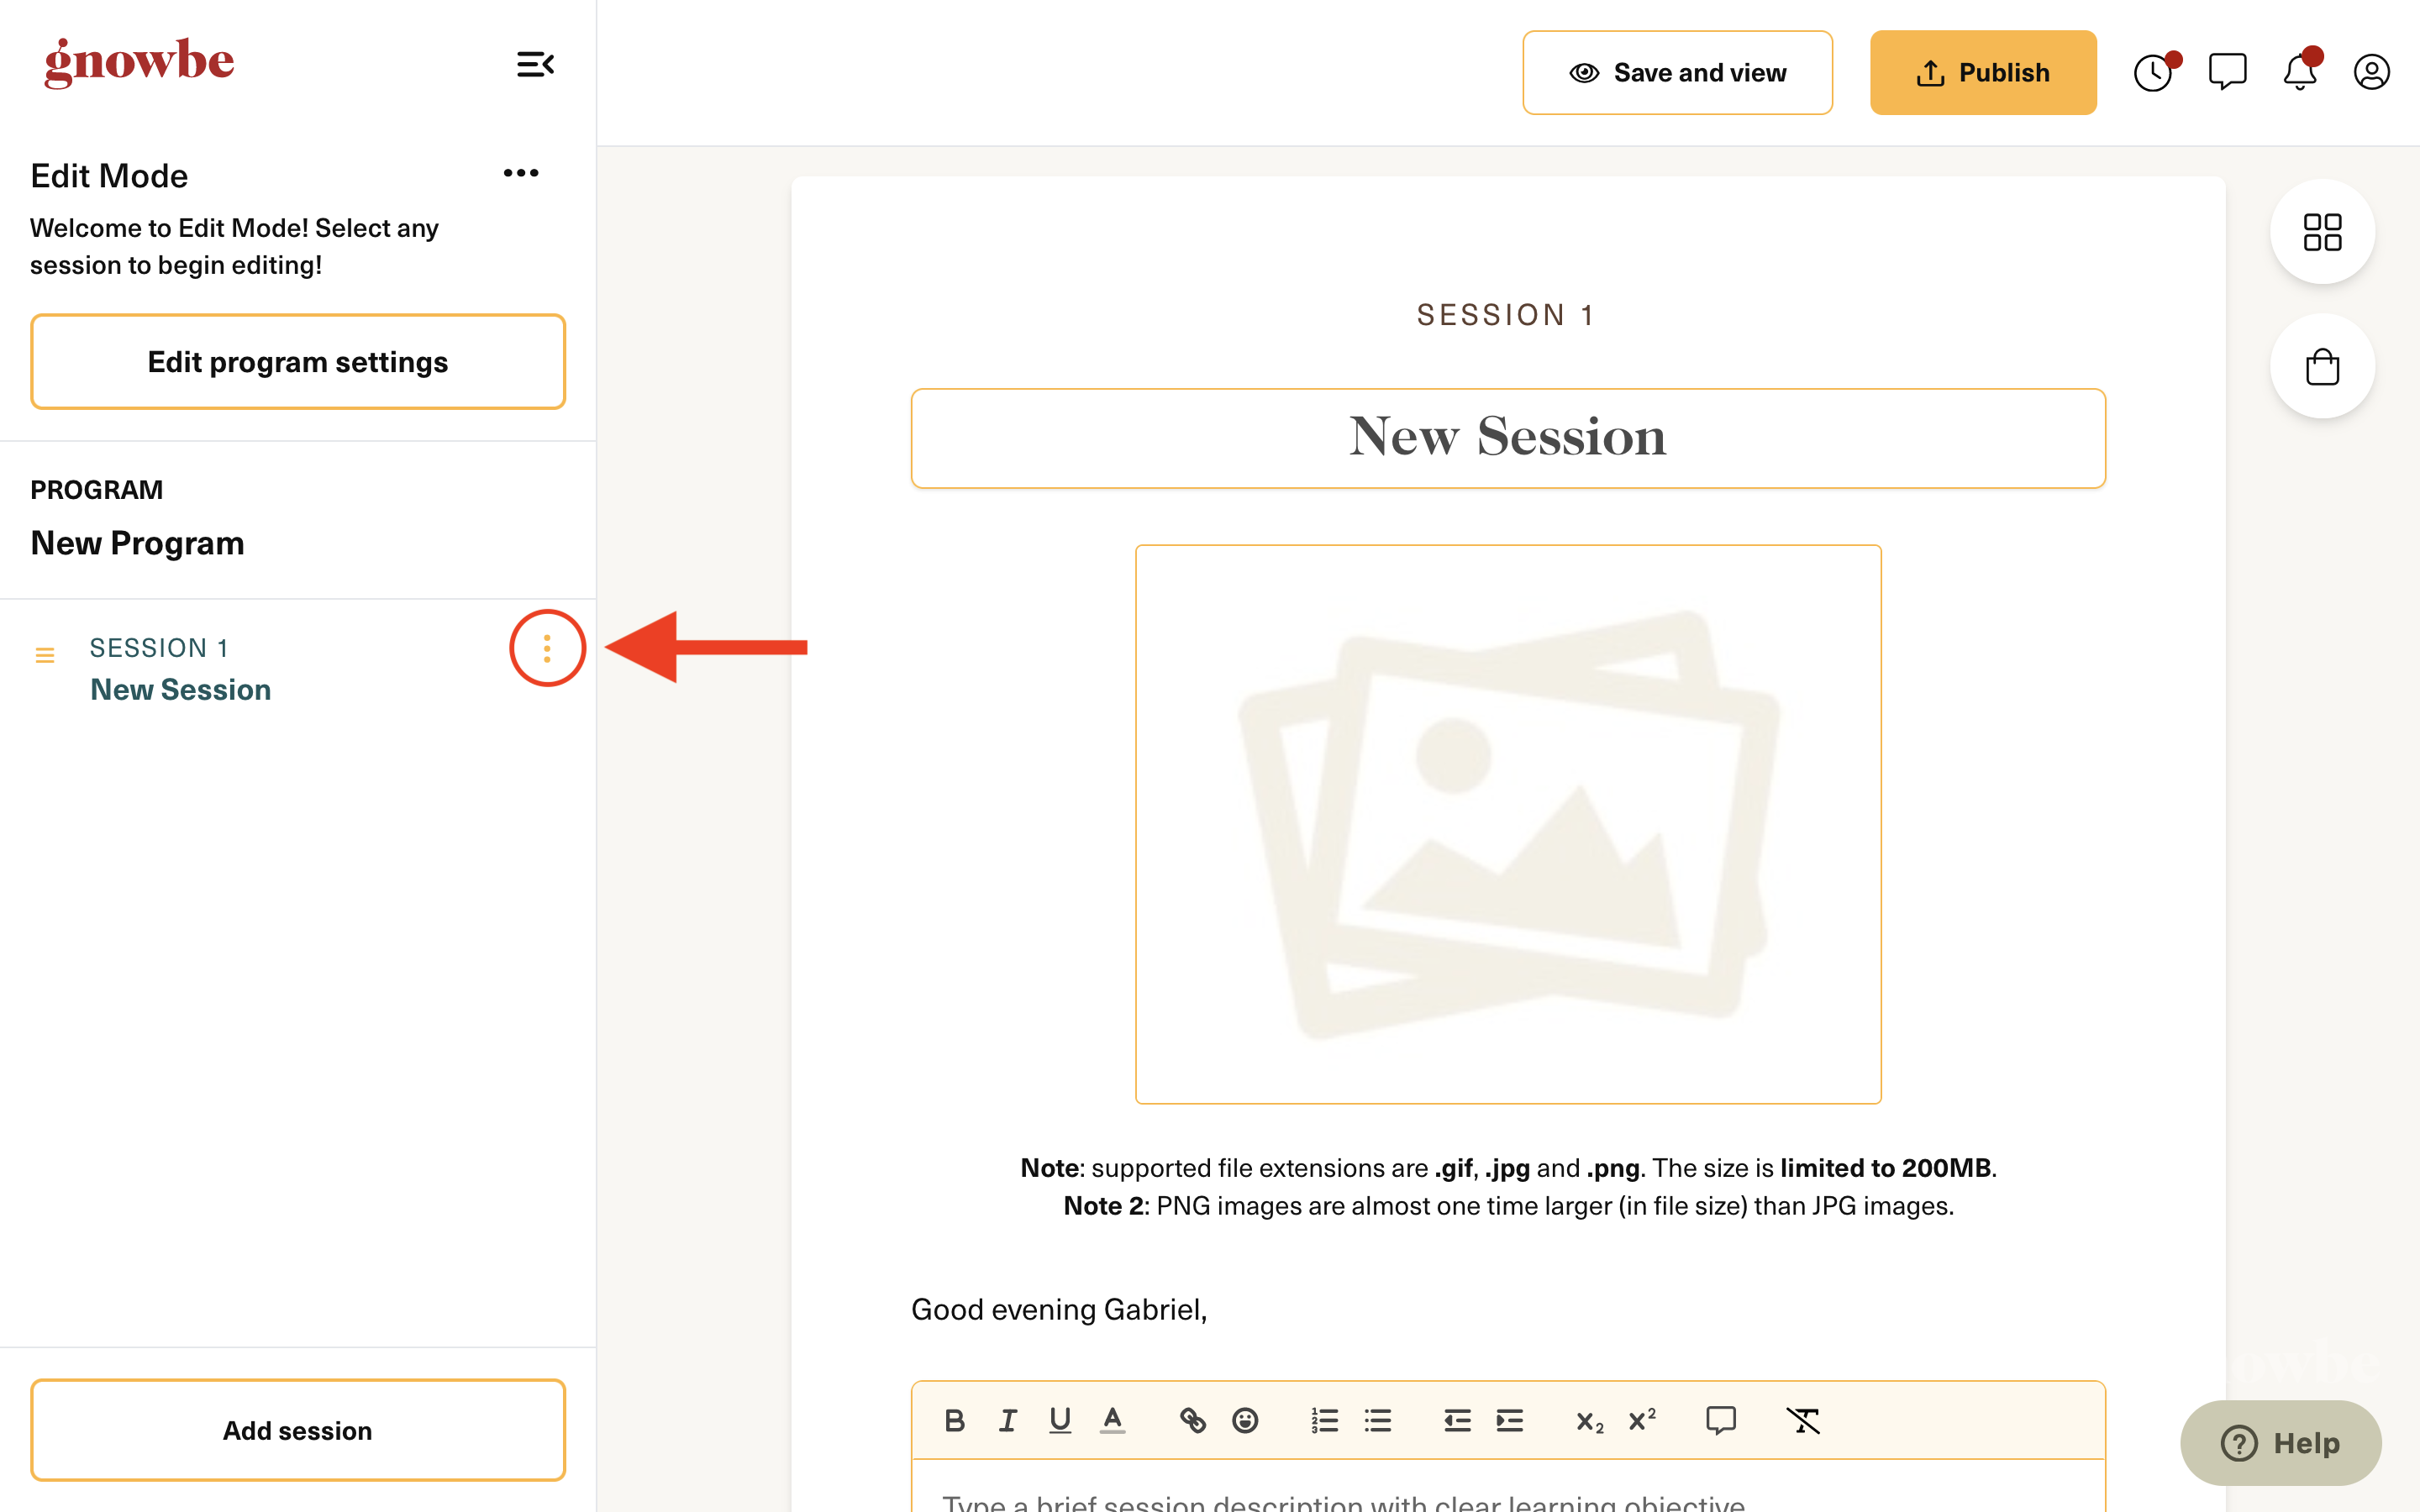The width and height of the screenshot is (2420, 1512).
Task: Click the Edit Mode heading
Action: tap(109, 176)
